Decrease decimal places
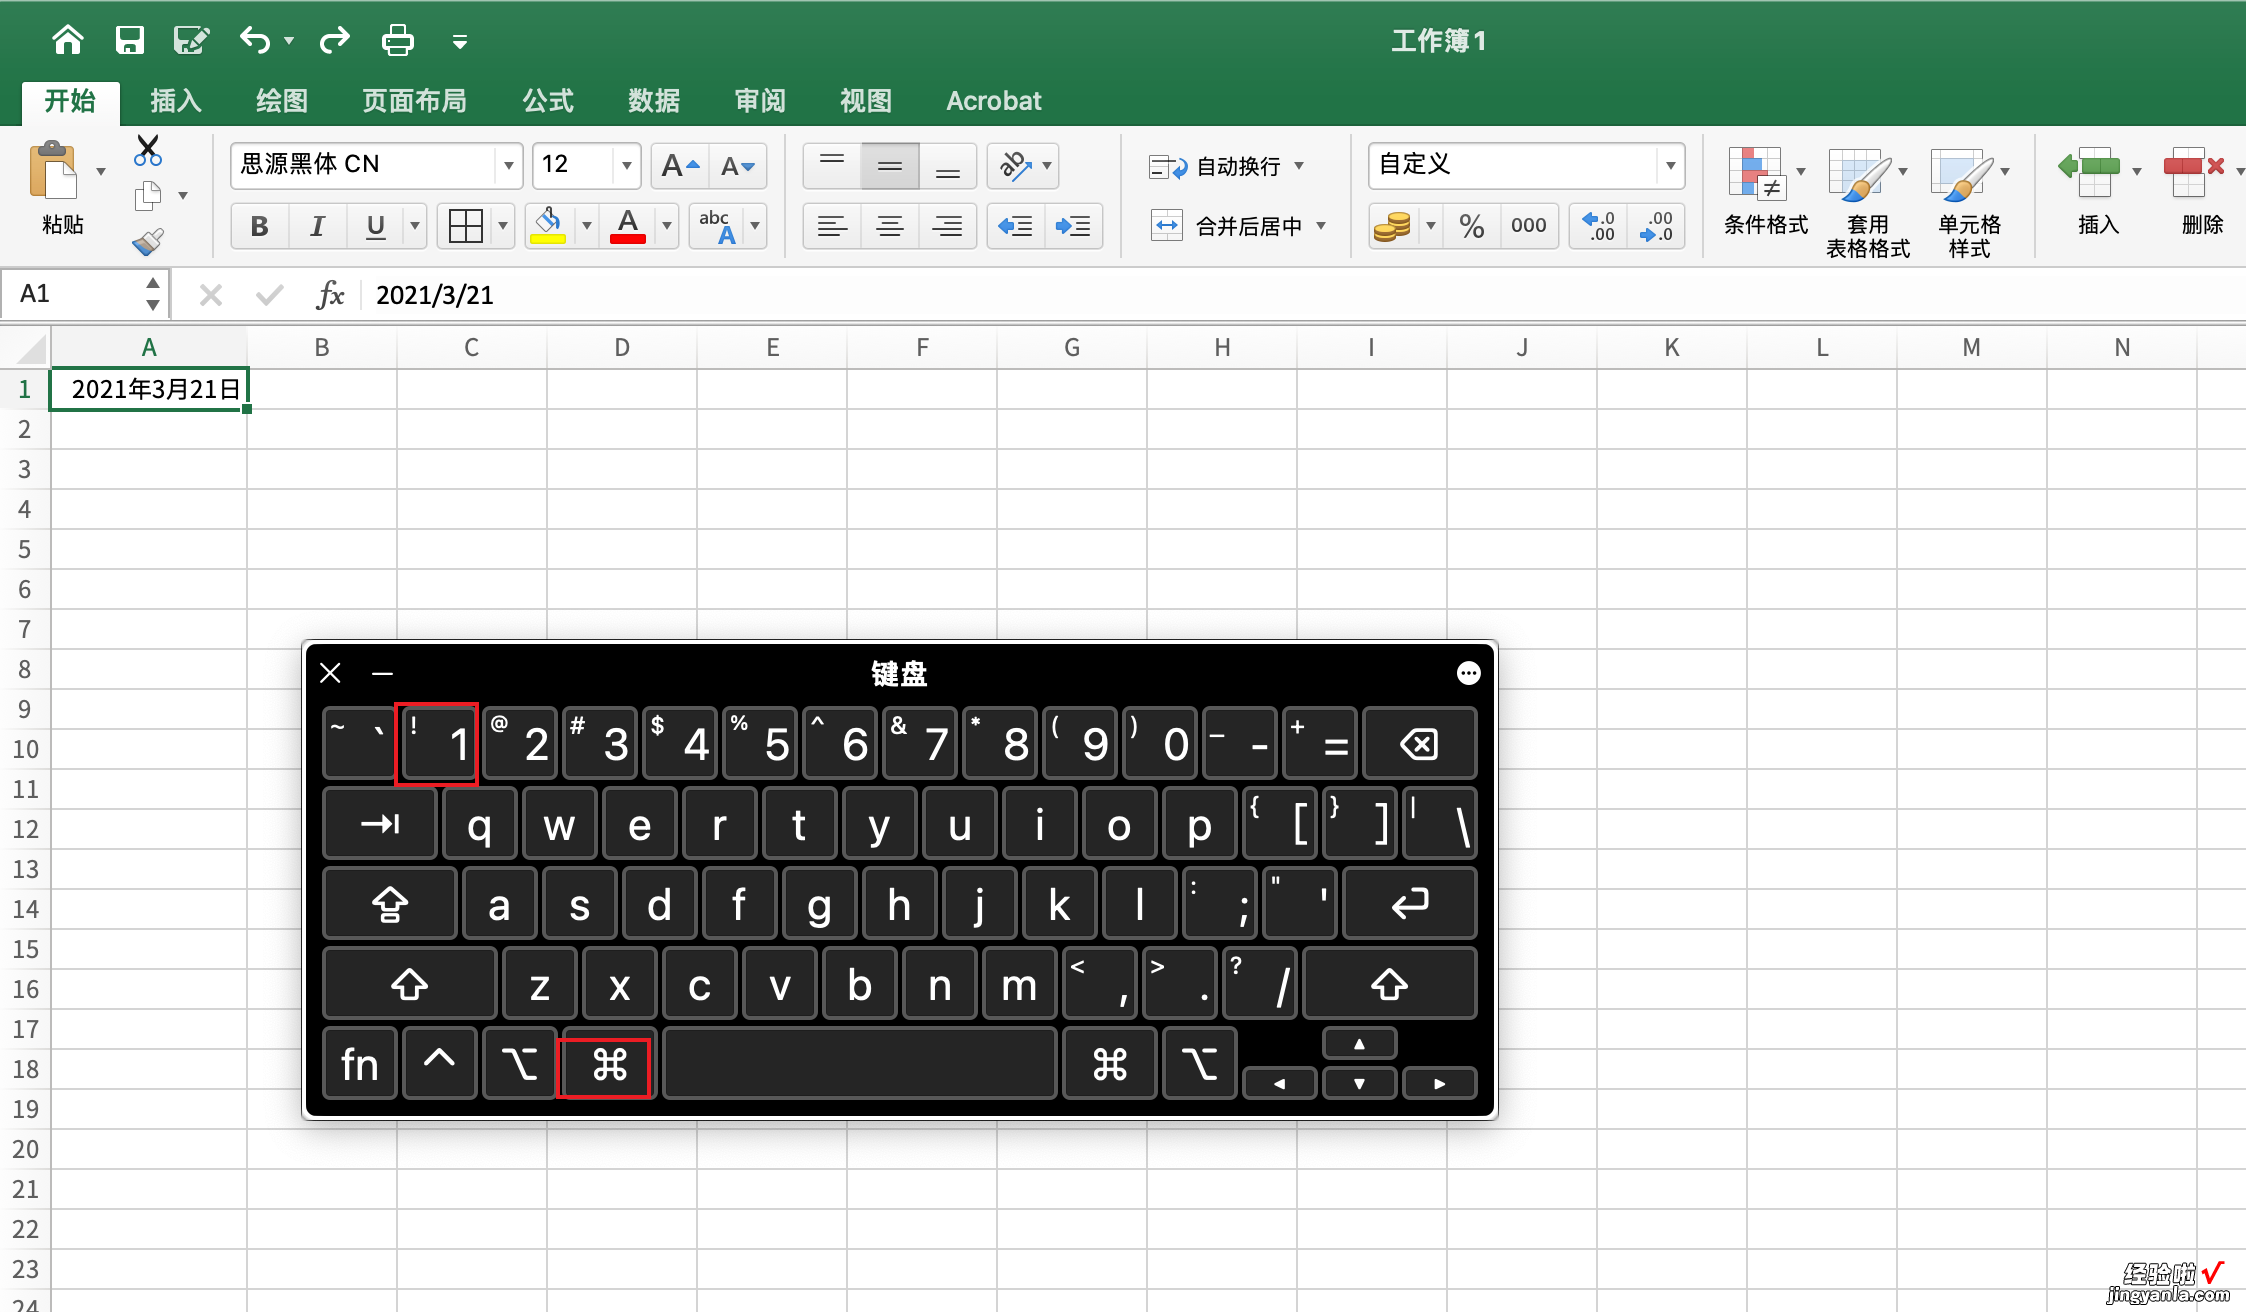 click(1656, 226)
